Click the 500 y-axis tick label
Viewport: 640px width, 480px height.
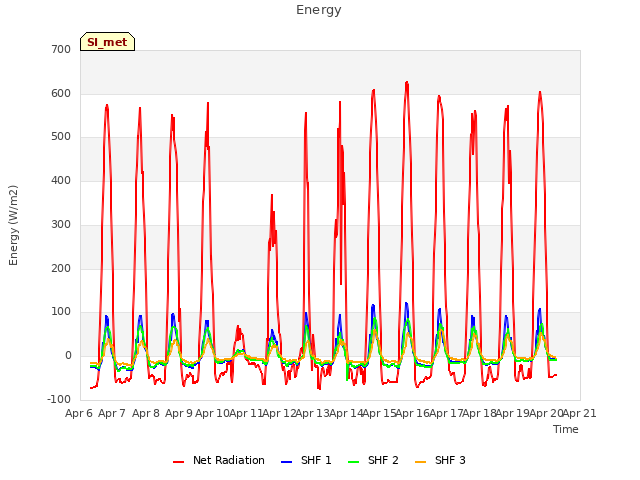(61, 137)
